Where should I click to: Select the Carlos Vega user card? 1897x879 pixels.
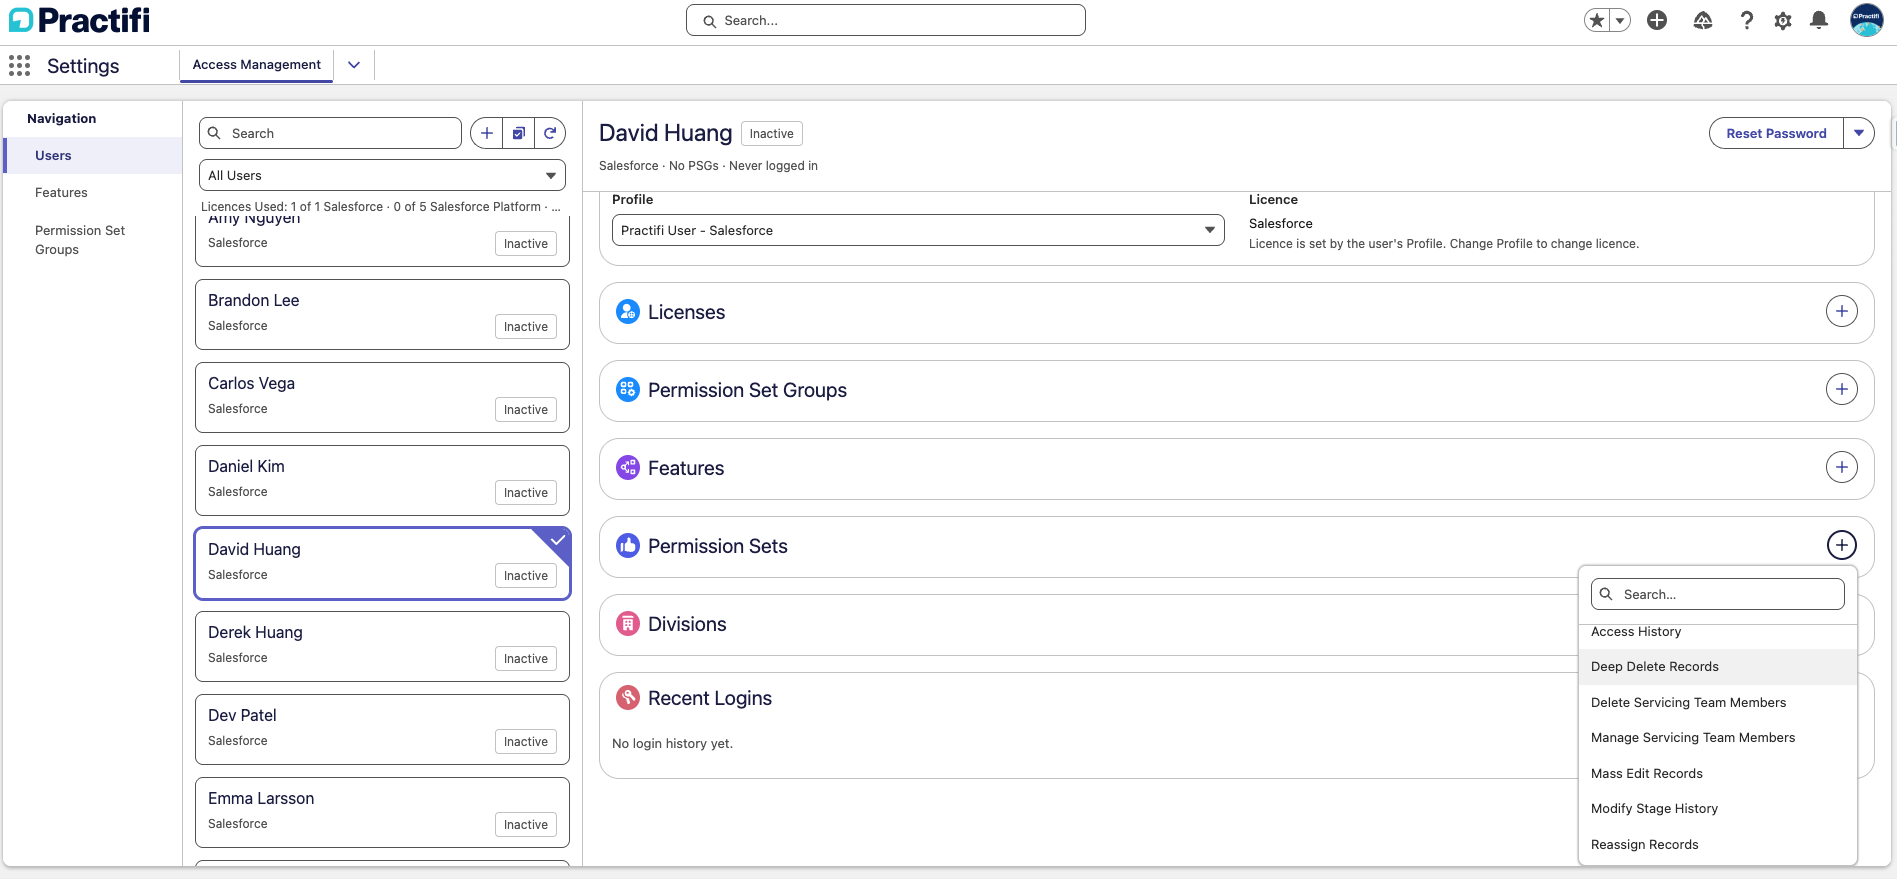click(x=383, y=398)
